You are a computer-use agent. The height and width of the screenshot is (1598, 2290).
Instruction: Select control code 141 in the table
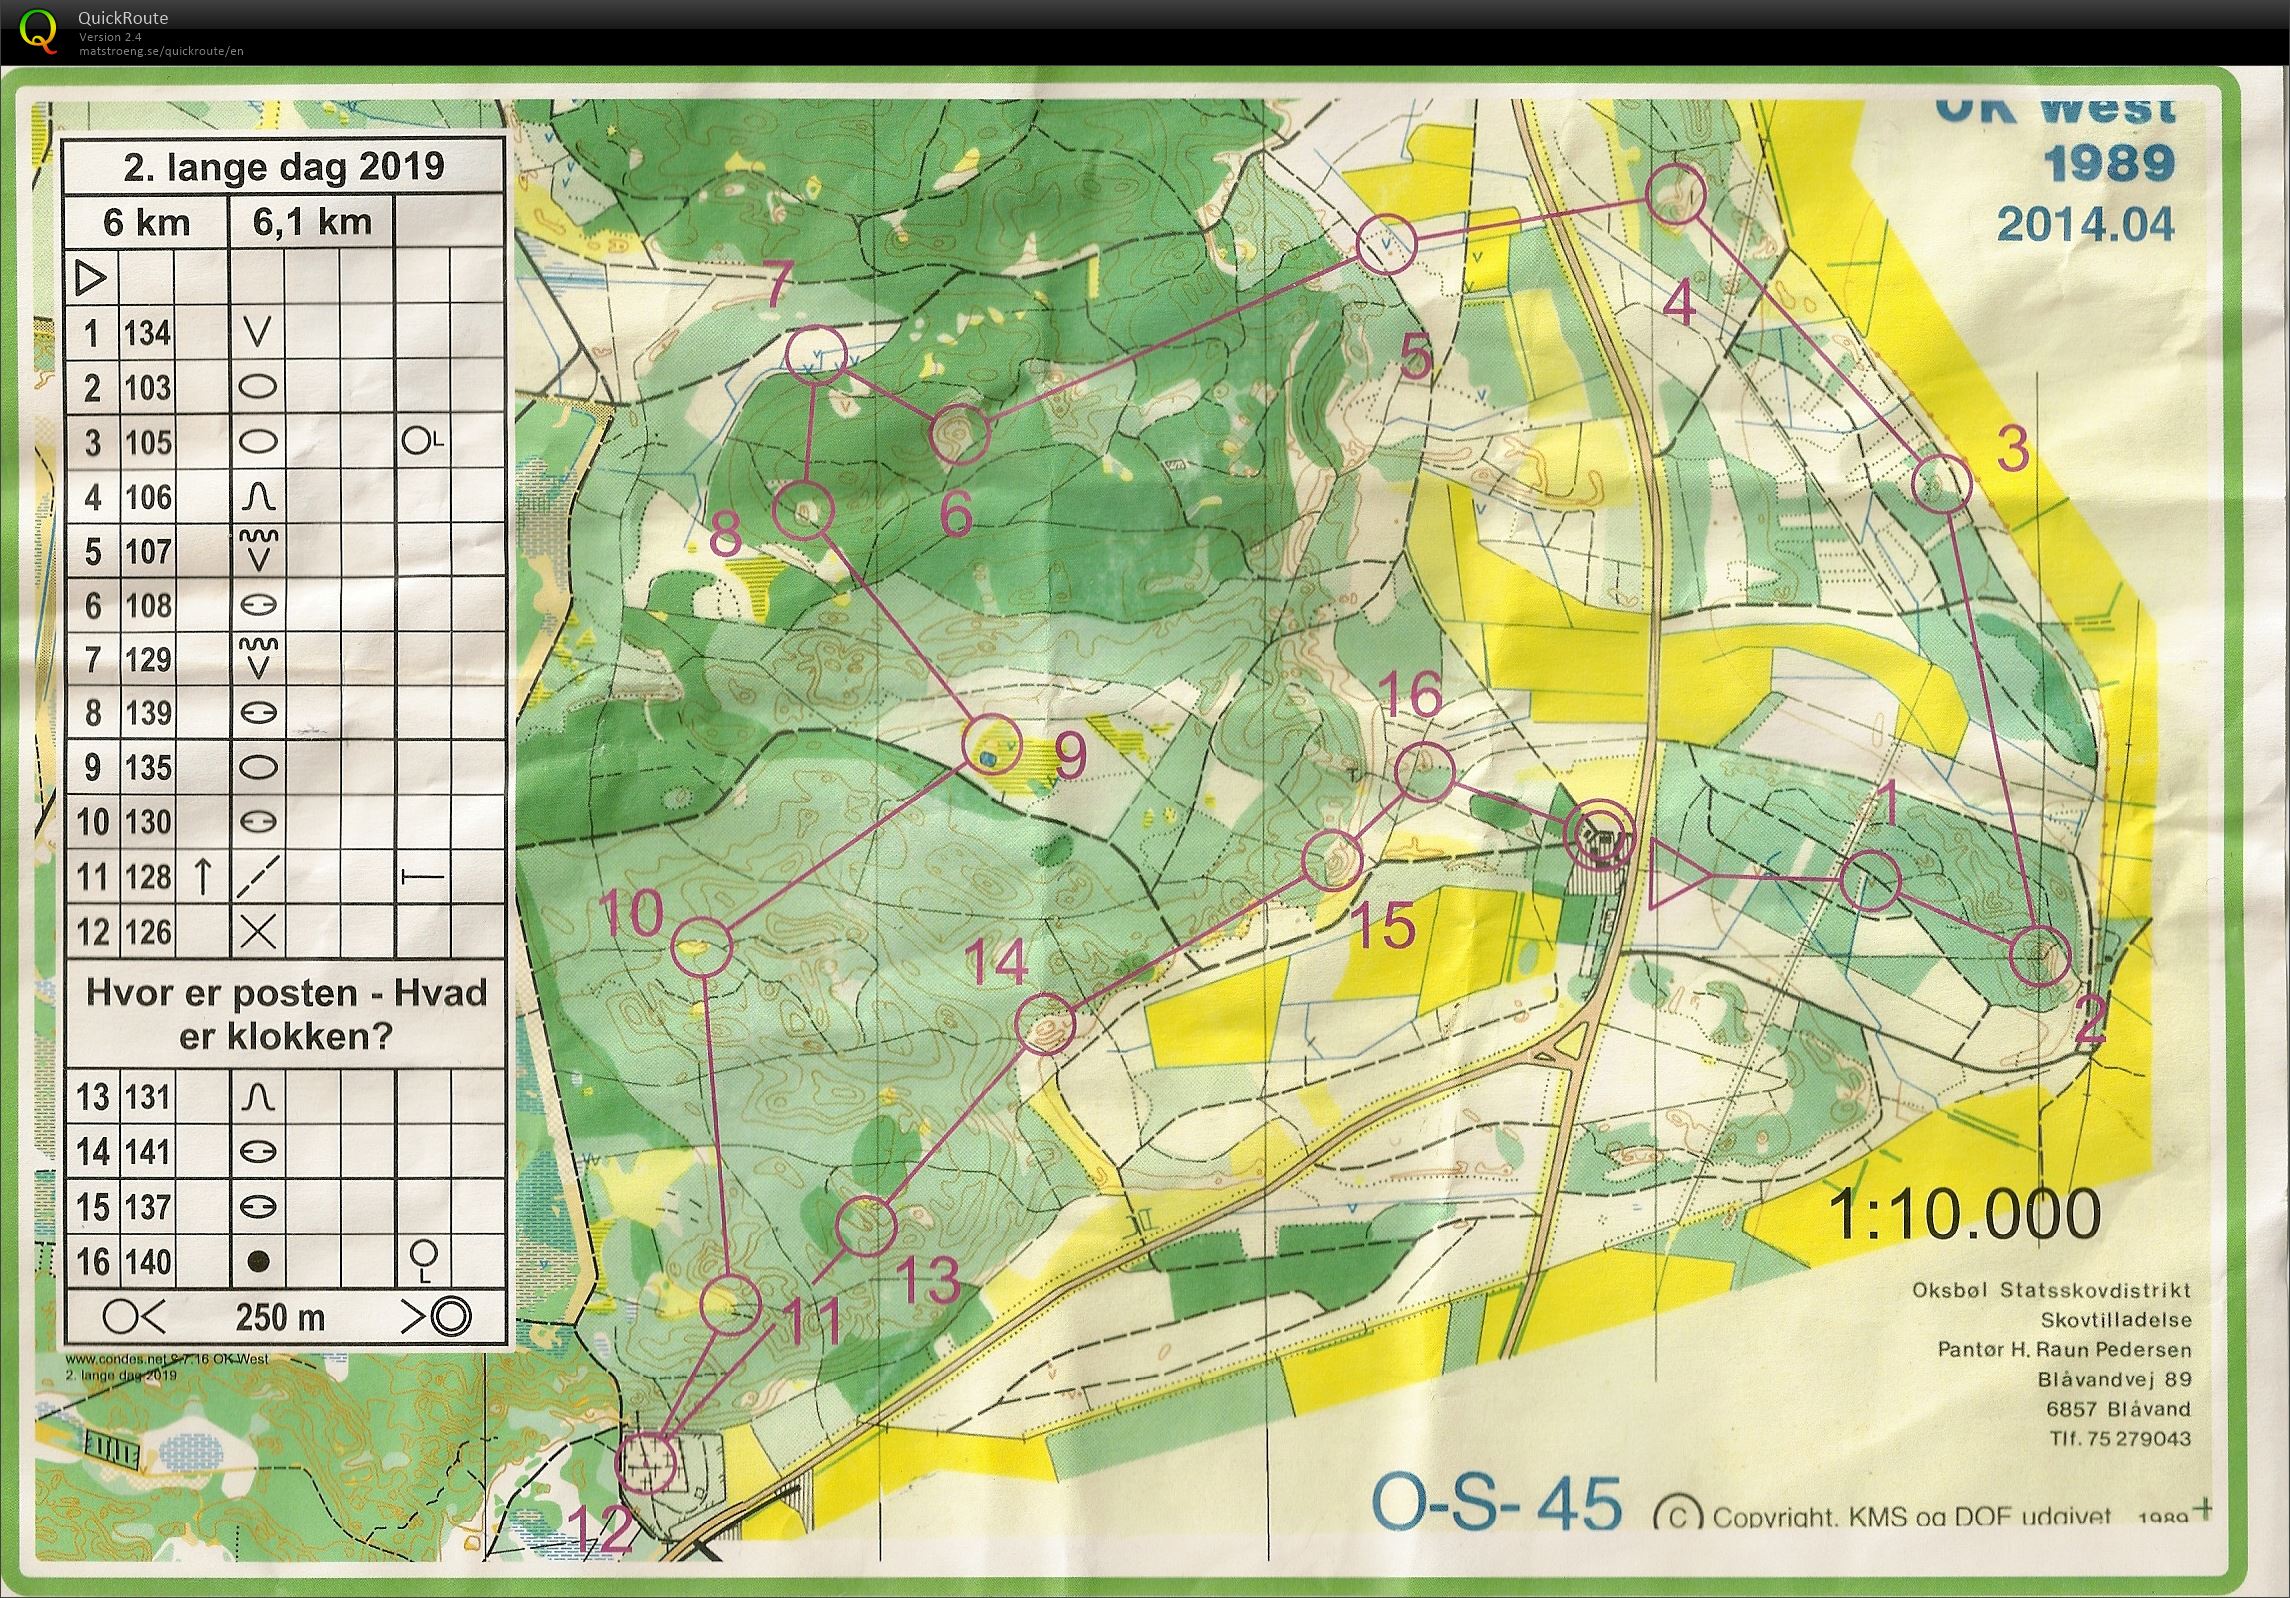pos(148,1152)
